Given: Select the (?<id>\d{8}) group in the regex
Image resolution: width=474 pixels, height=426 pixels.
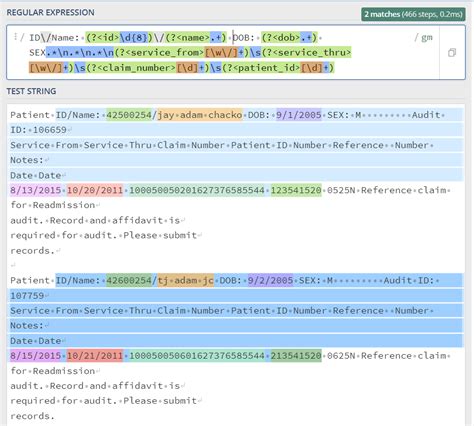Looking at the screenshot, I should (119, 37).
